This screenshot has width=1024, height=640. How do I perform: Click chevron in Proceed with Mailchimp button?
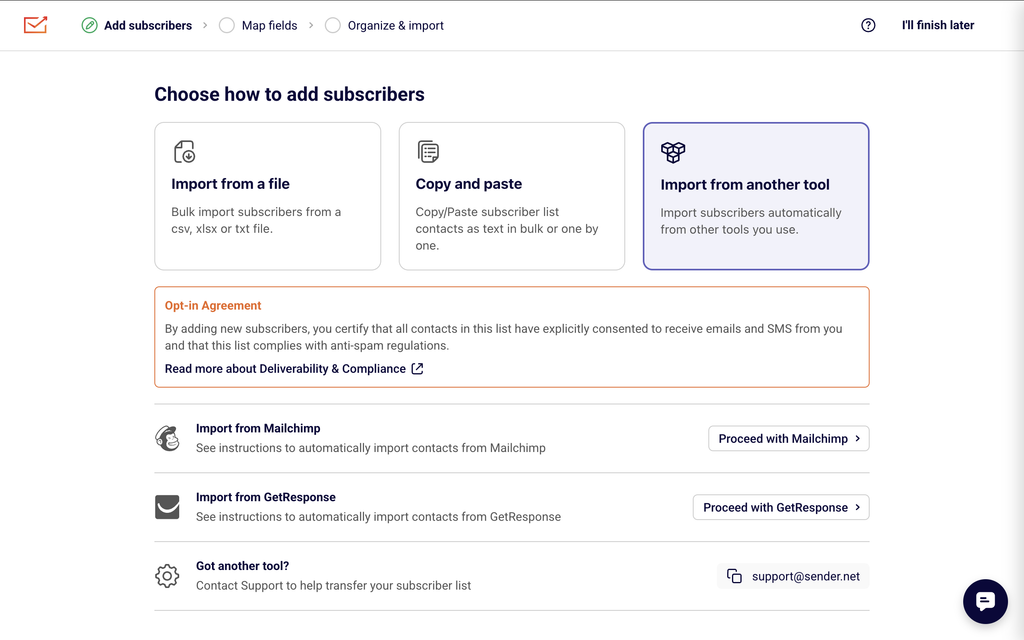pos(857,439)
